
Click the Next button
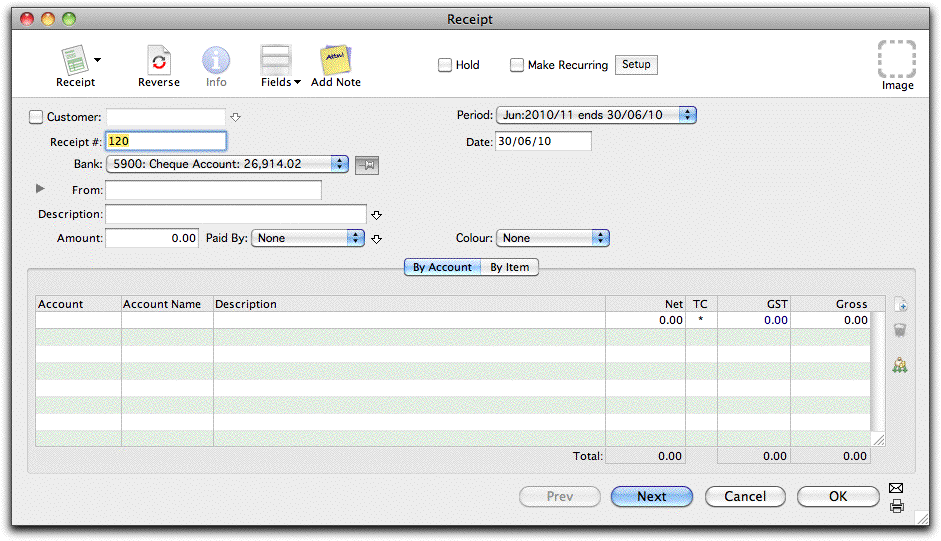(652, 497)
